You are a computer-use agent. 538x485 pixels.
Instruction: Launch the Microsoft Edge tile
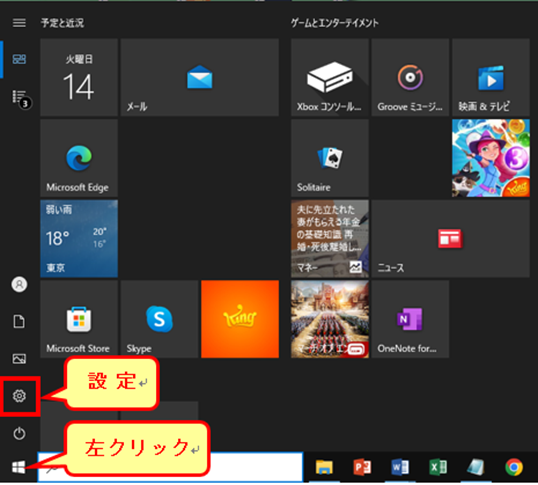(x=79, y=158)
